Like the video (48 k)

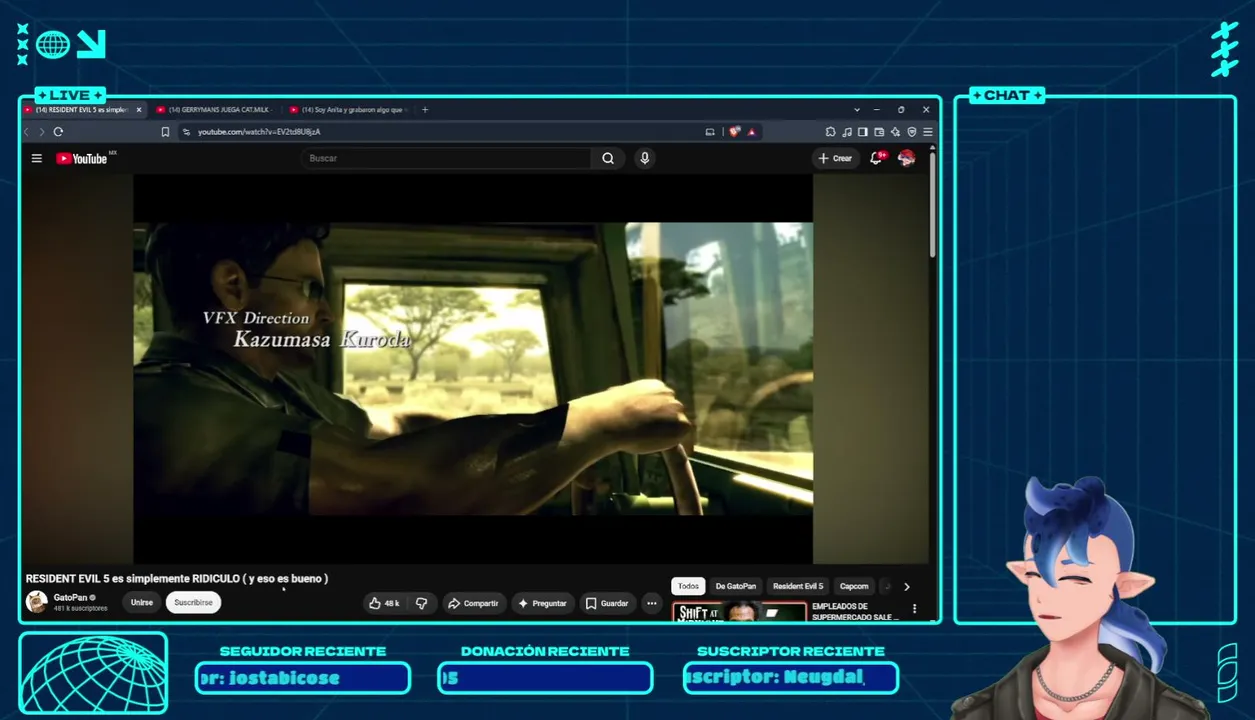(384, 603)
